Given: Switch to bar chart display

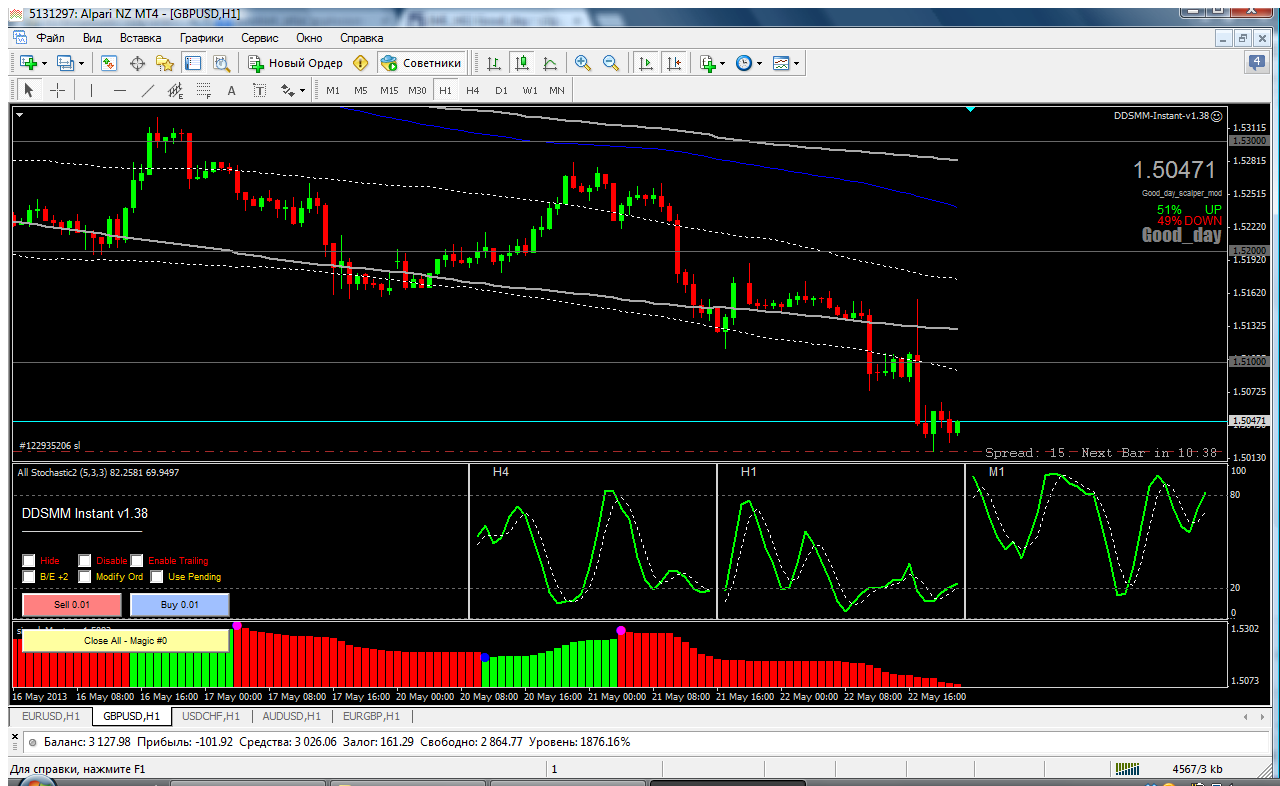Looking at the screenshot, I should coord(493,63).
